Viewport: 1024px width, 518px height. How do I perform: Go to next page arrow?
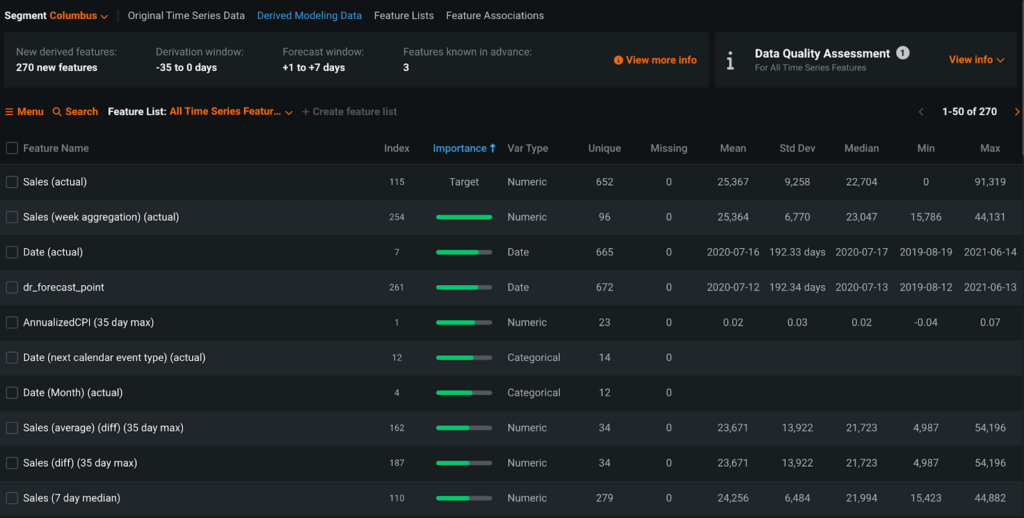tap(1017, 112)
